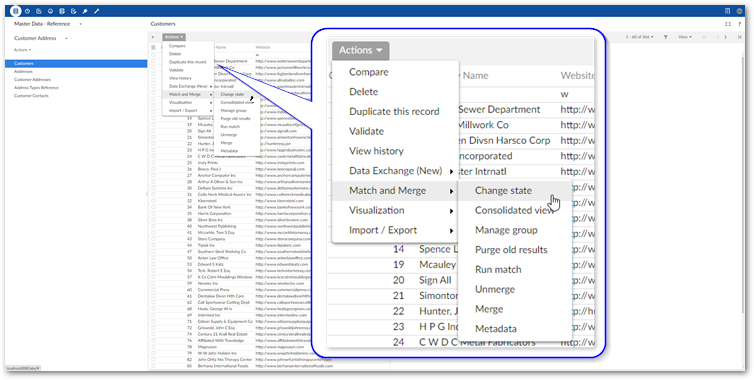Click the Anker Law Office name

click(x=213, y=258)
